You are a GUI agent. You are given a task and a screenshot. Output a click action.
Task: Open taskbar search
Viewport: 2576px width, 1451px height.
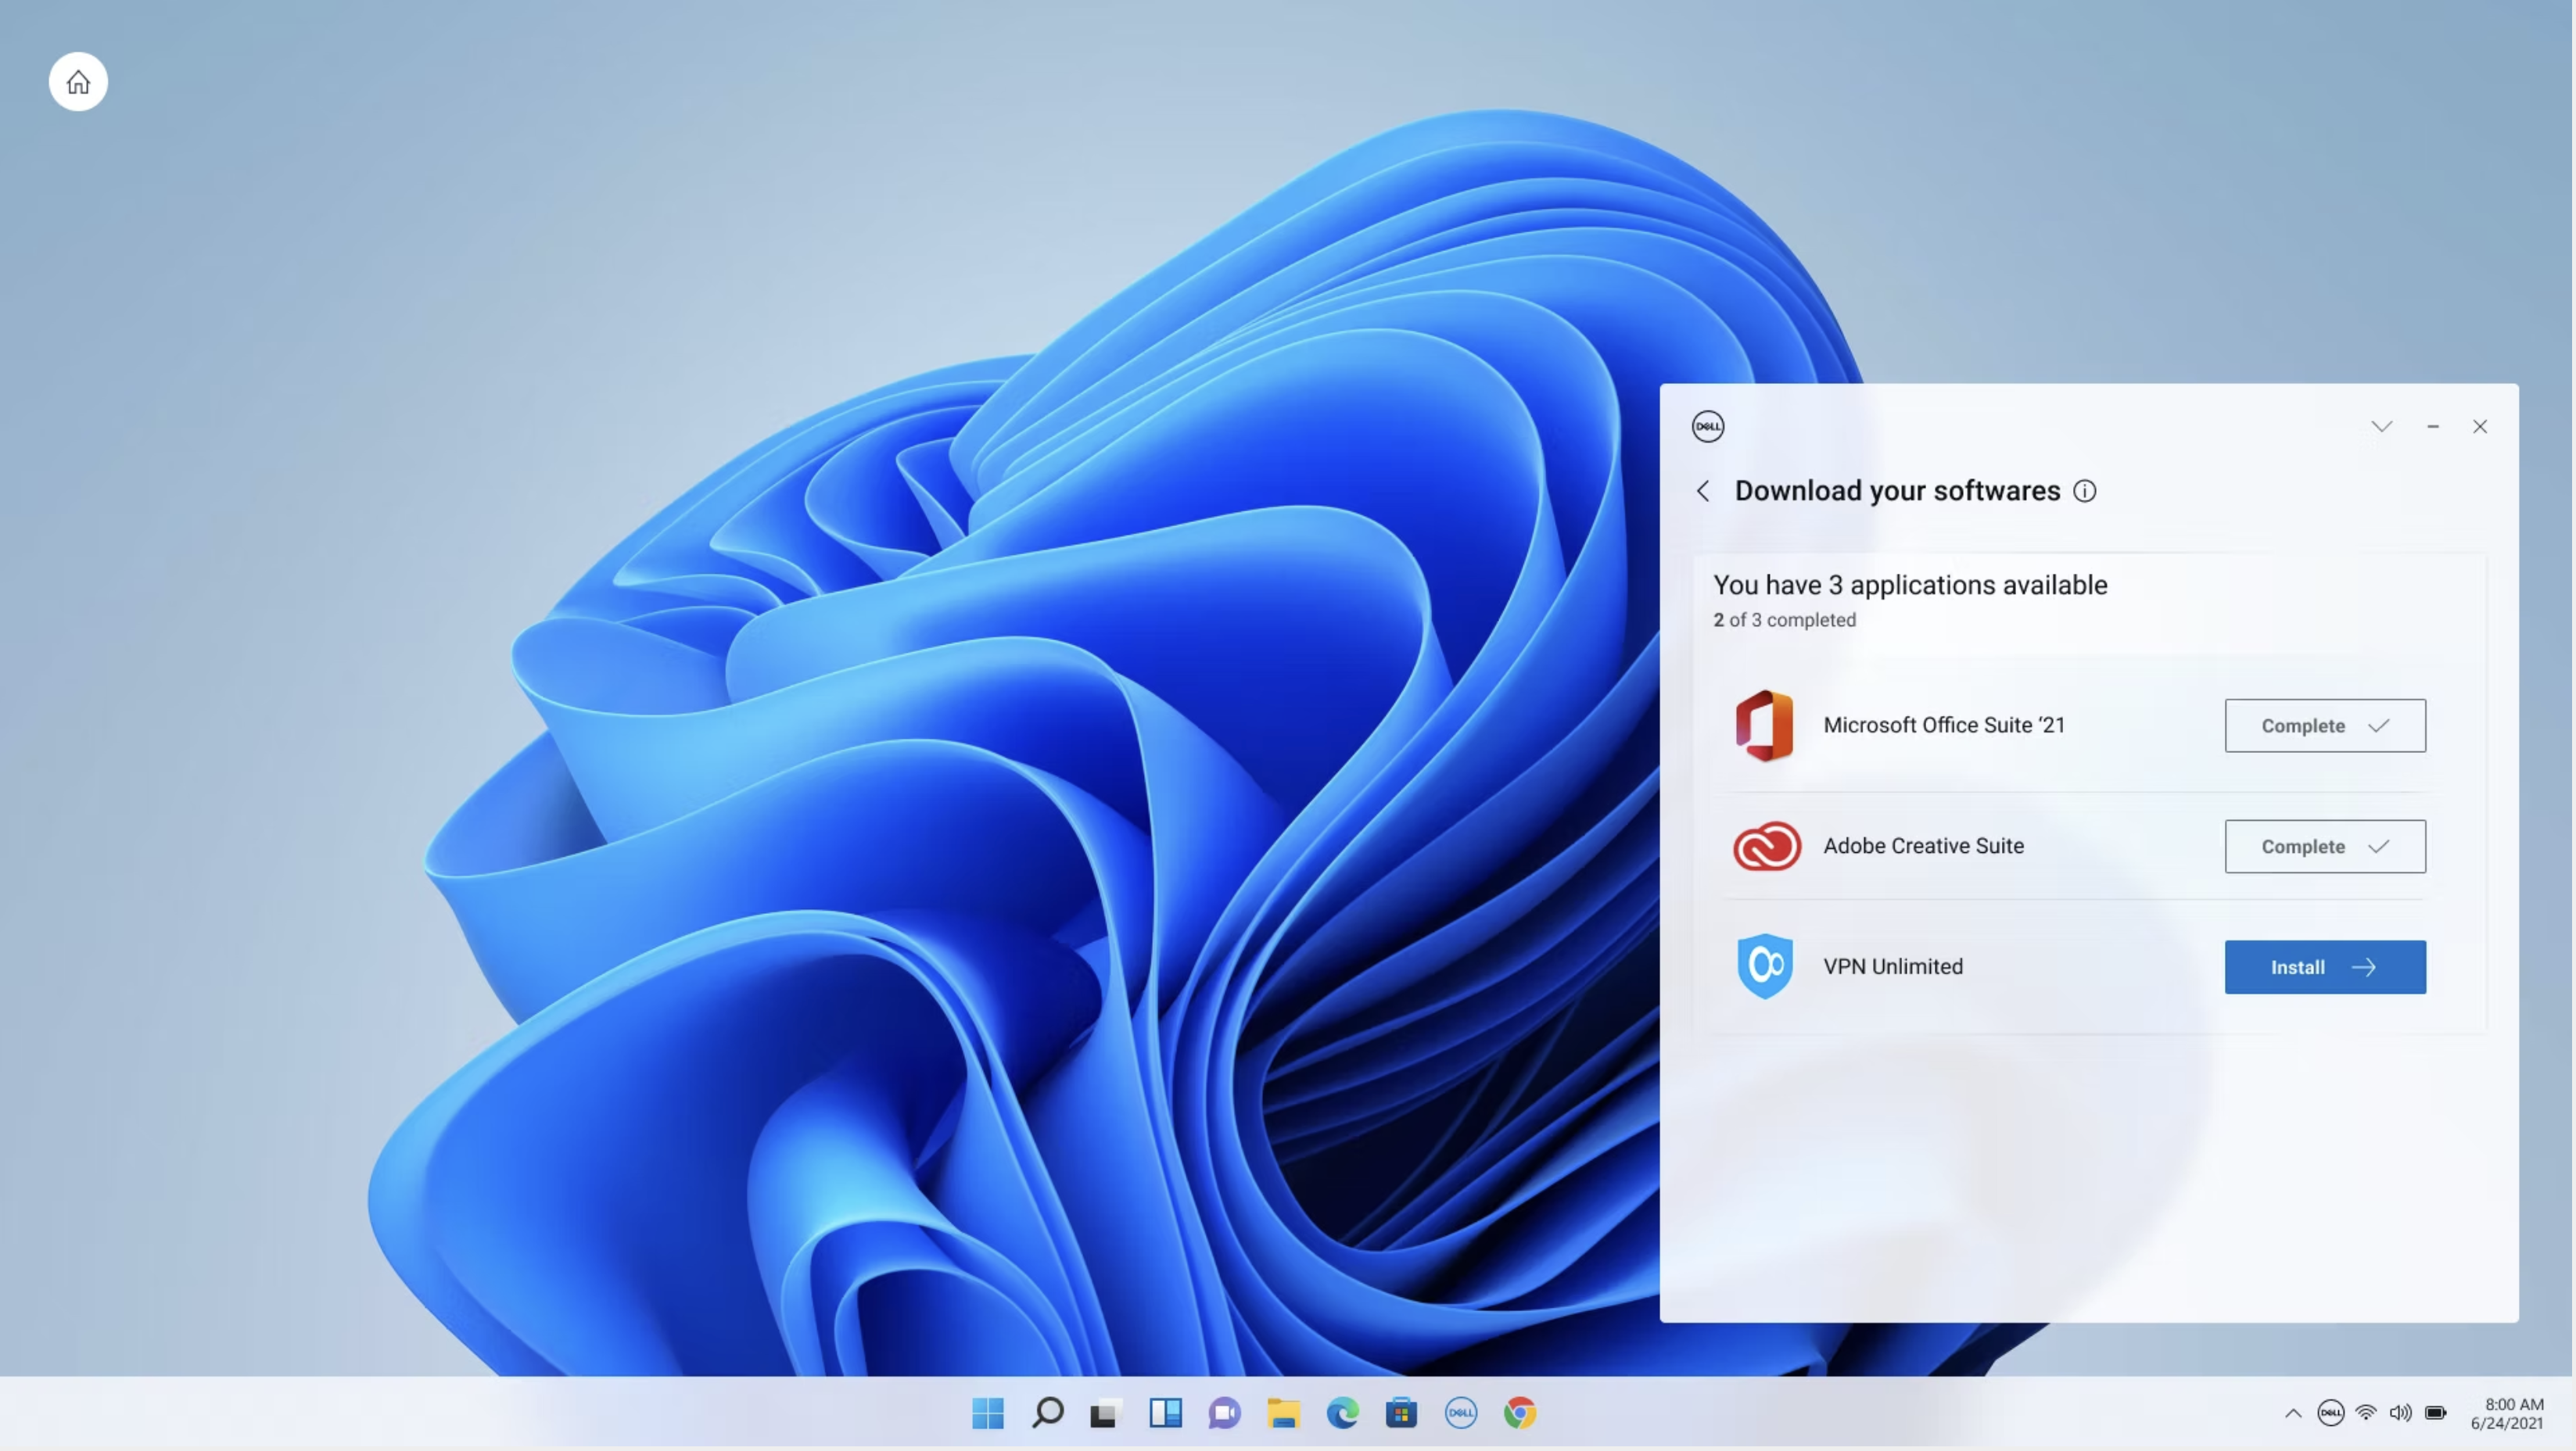click(x=1047, y=1413)
